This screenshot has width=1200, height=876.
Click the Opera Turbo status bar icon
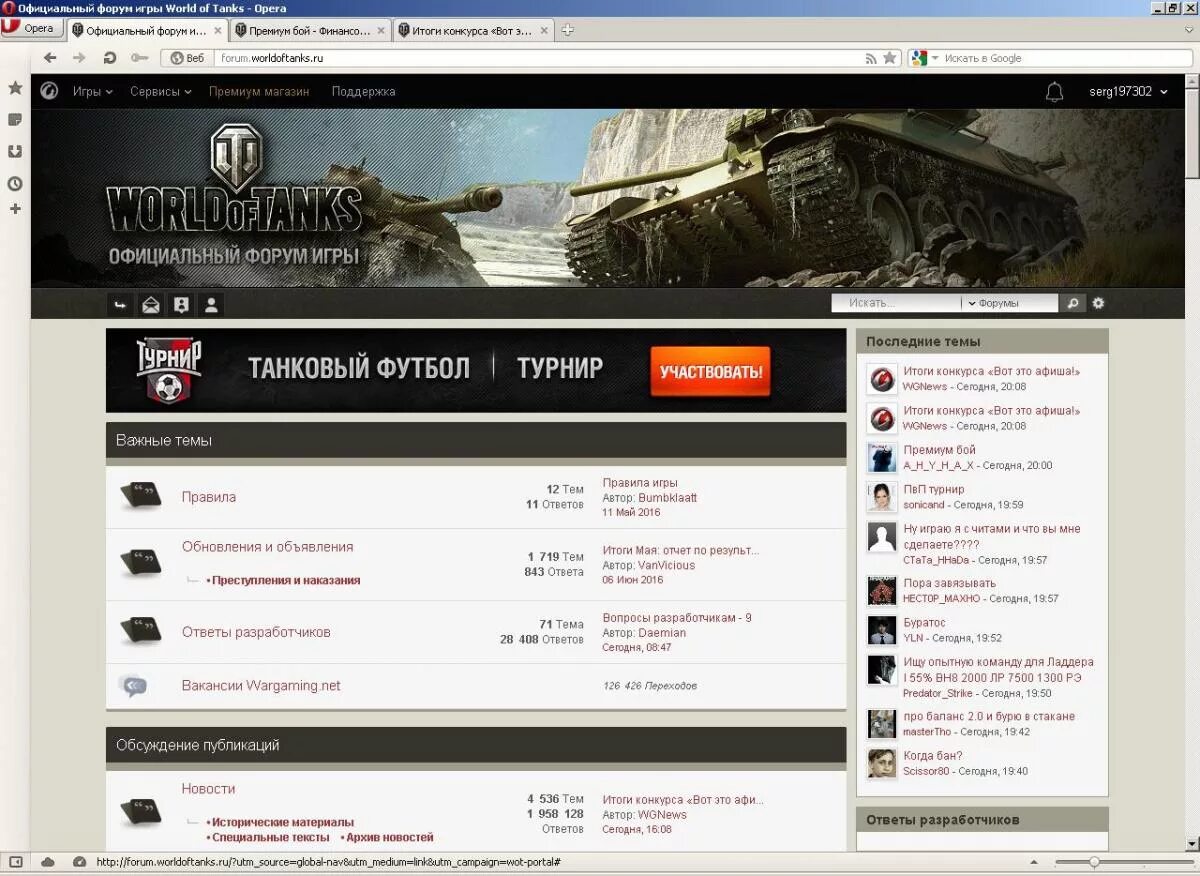pos(79,862)
